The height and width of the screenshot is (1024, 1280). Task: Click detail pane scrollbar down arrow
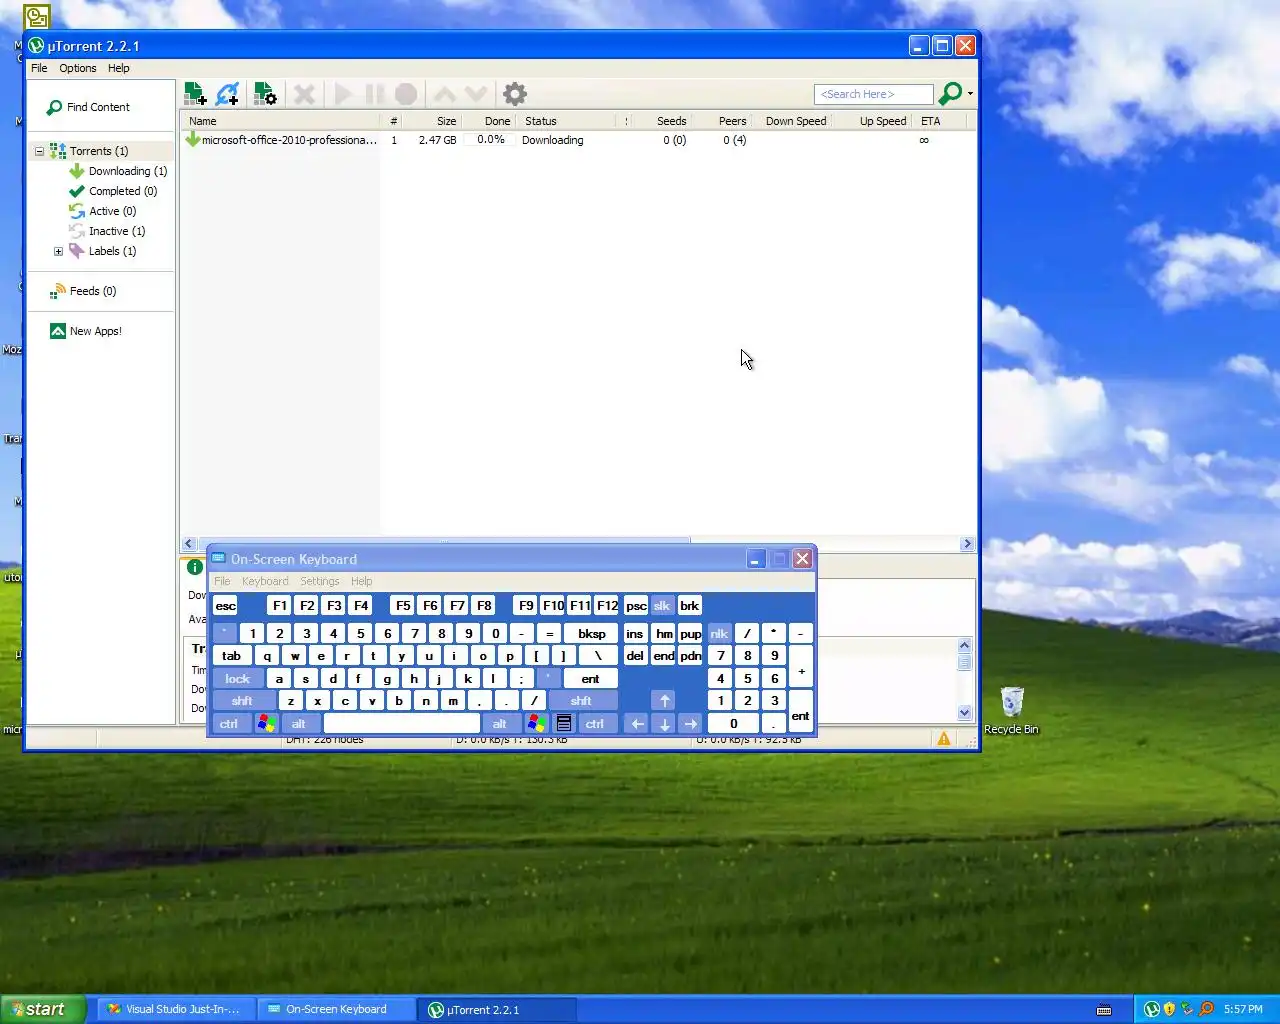pos(965,713)
